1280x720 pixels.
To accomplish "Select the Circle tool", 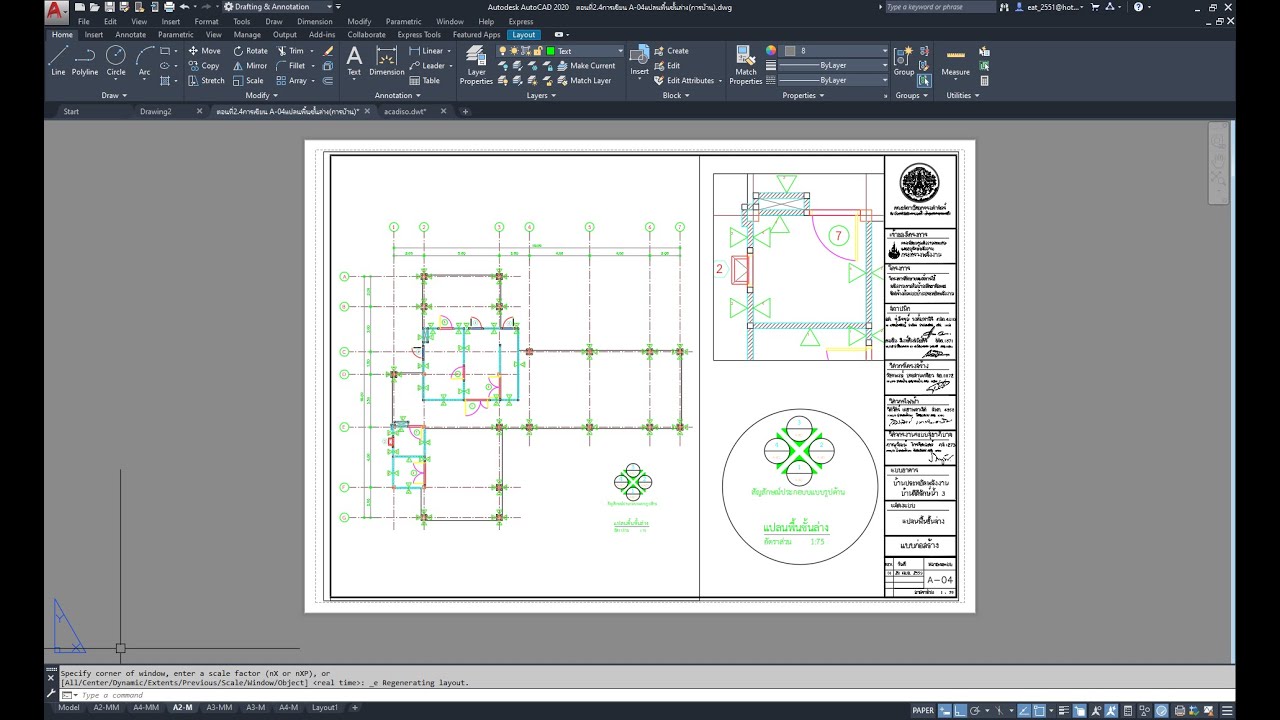I will [x=116, y=60].
